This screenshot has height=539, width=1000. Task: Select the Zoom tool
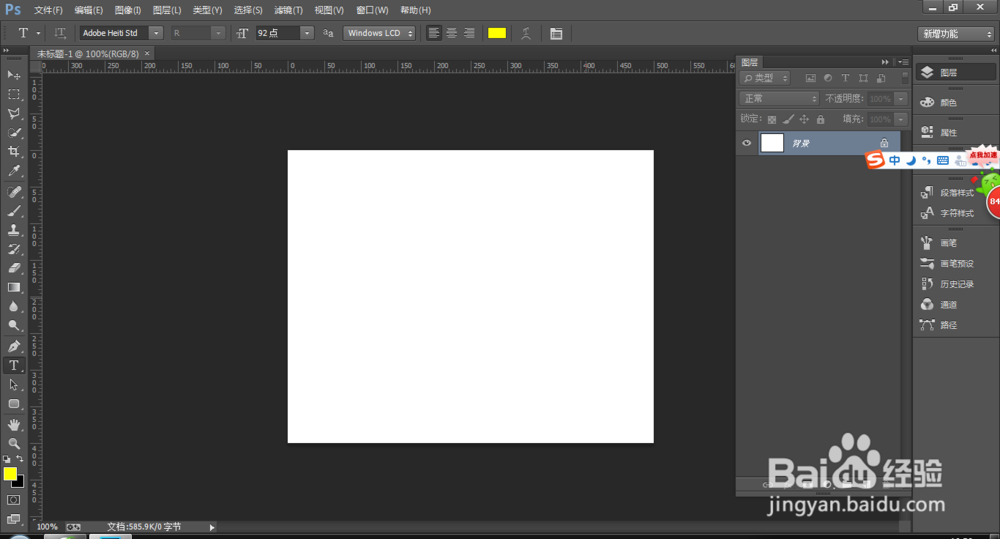coord(13,443)
